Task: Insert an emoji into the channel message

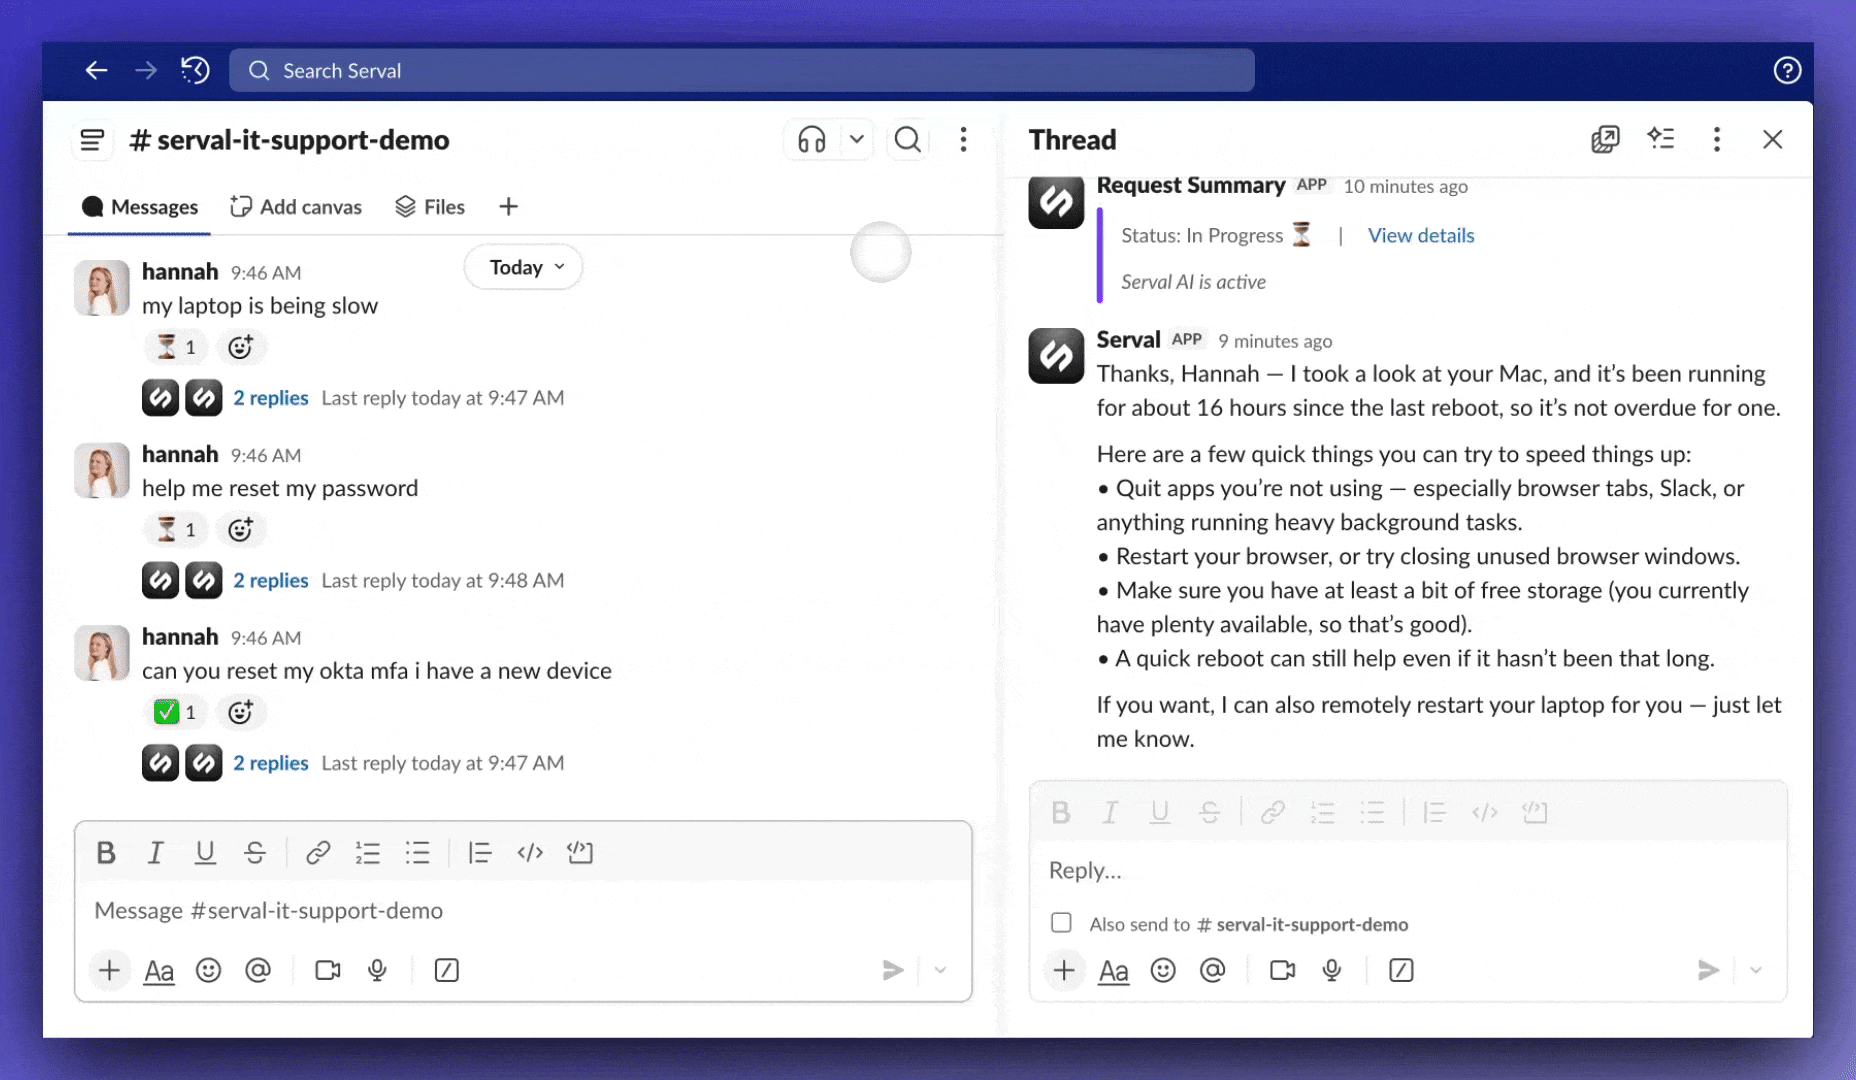Action: point(208,970)
